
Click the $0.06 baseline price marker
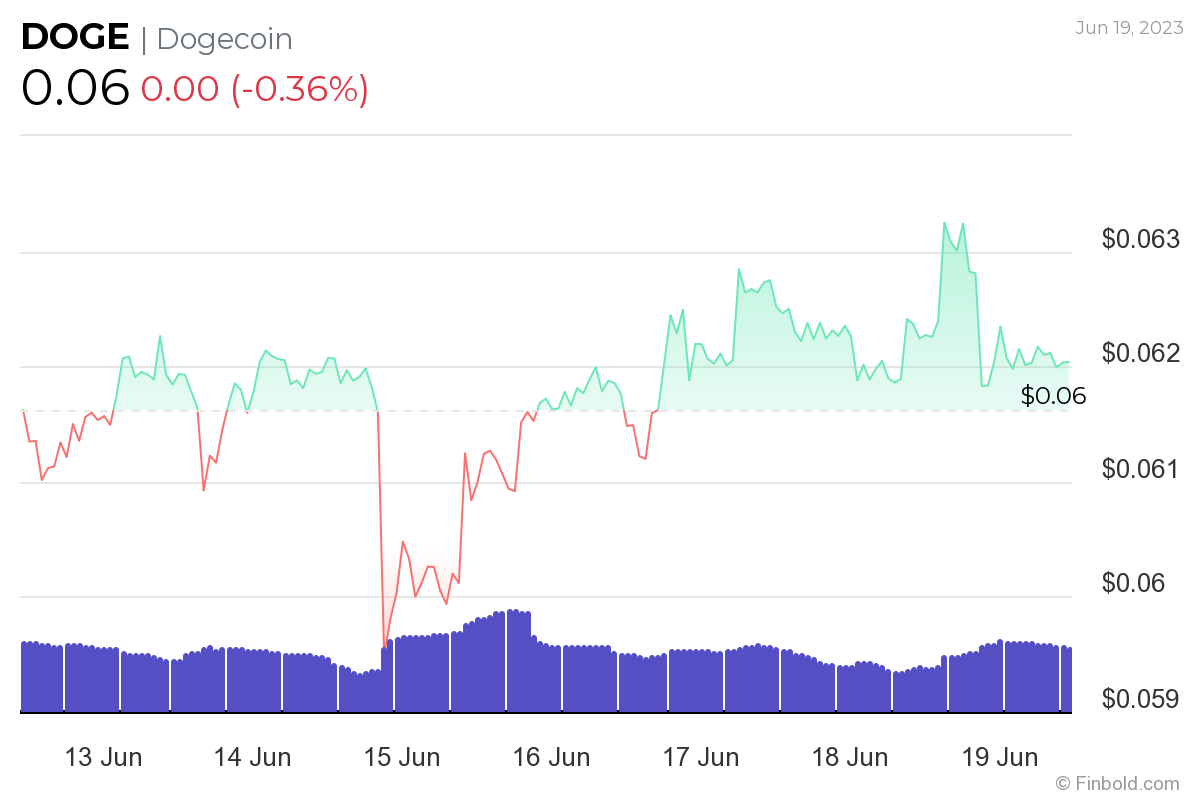pos(1053,396)
